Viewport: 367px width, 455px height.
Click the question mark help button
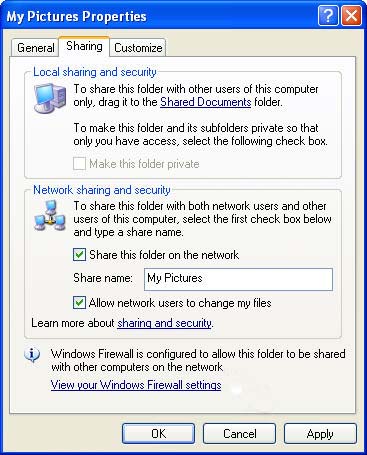[x=328, y=16]
